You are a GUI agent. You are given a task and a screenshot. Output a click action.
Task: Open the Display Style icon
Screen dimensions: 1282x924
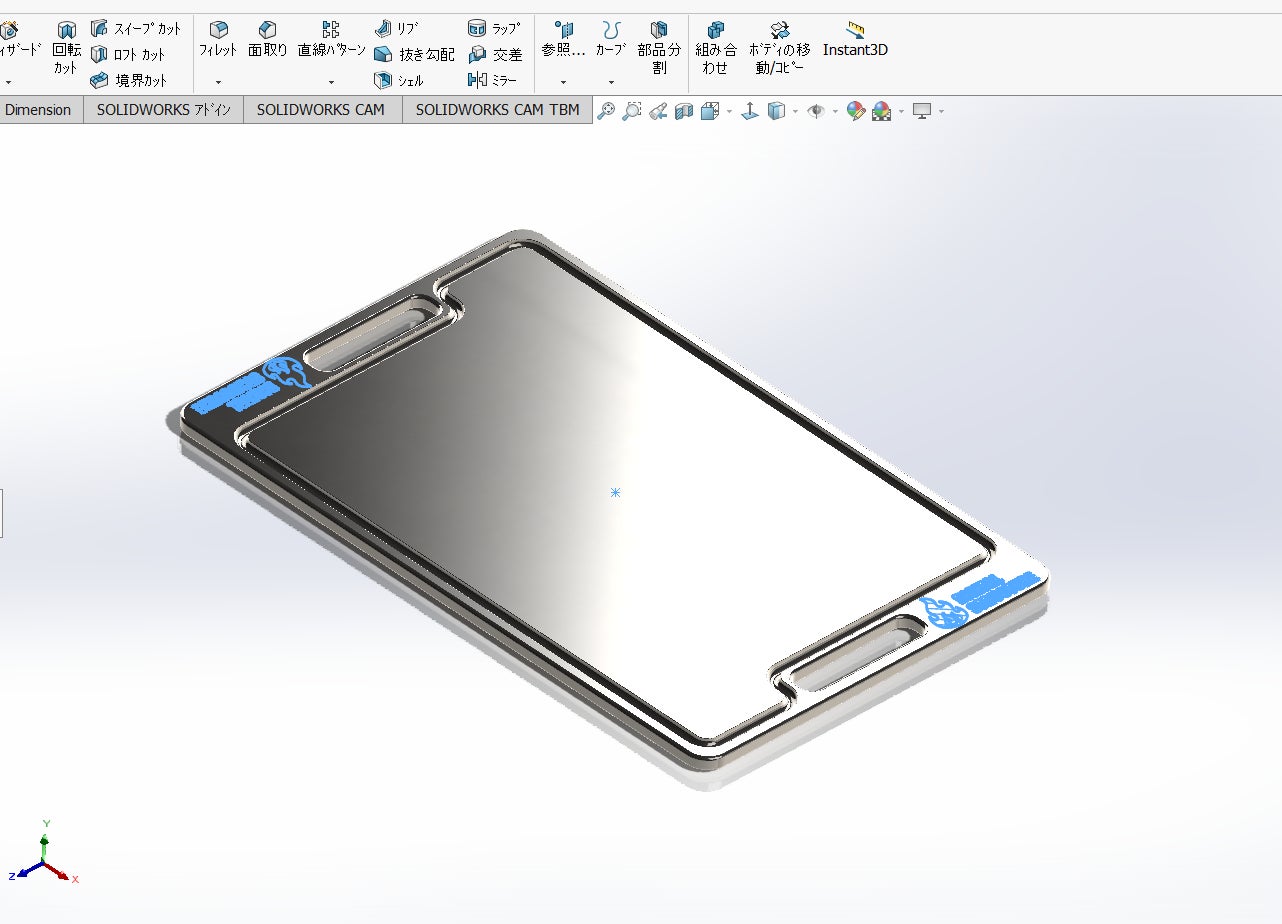777,111
